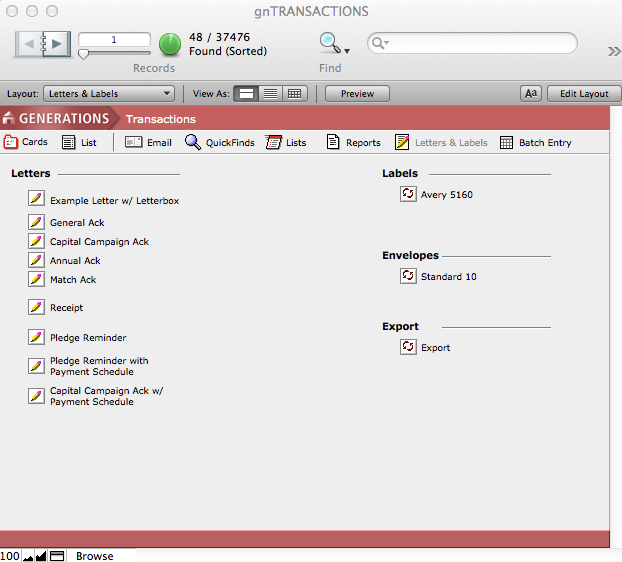The height and width of the screenshot is (562, 622).
Task: Expand the Find magnifier dropdown arrow
Action: pos(347,49)
